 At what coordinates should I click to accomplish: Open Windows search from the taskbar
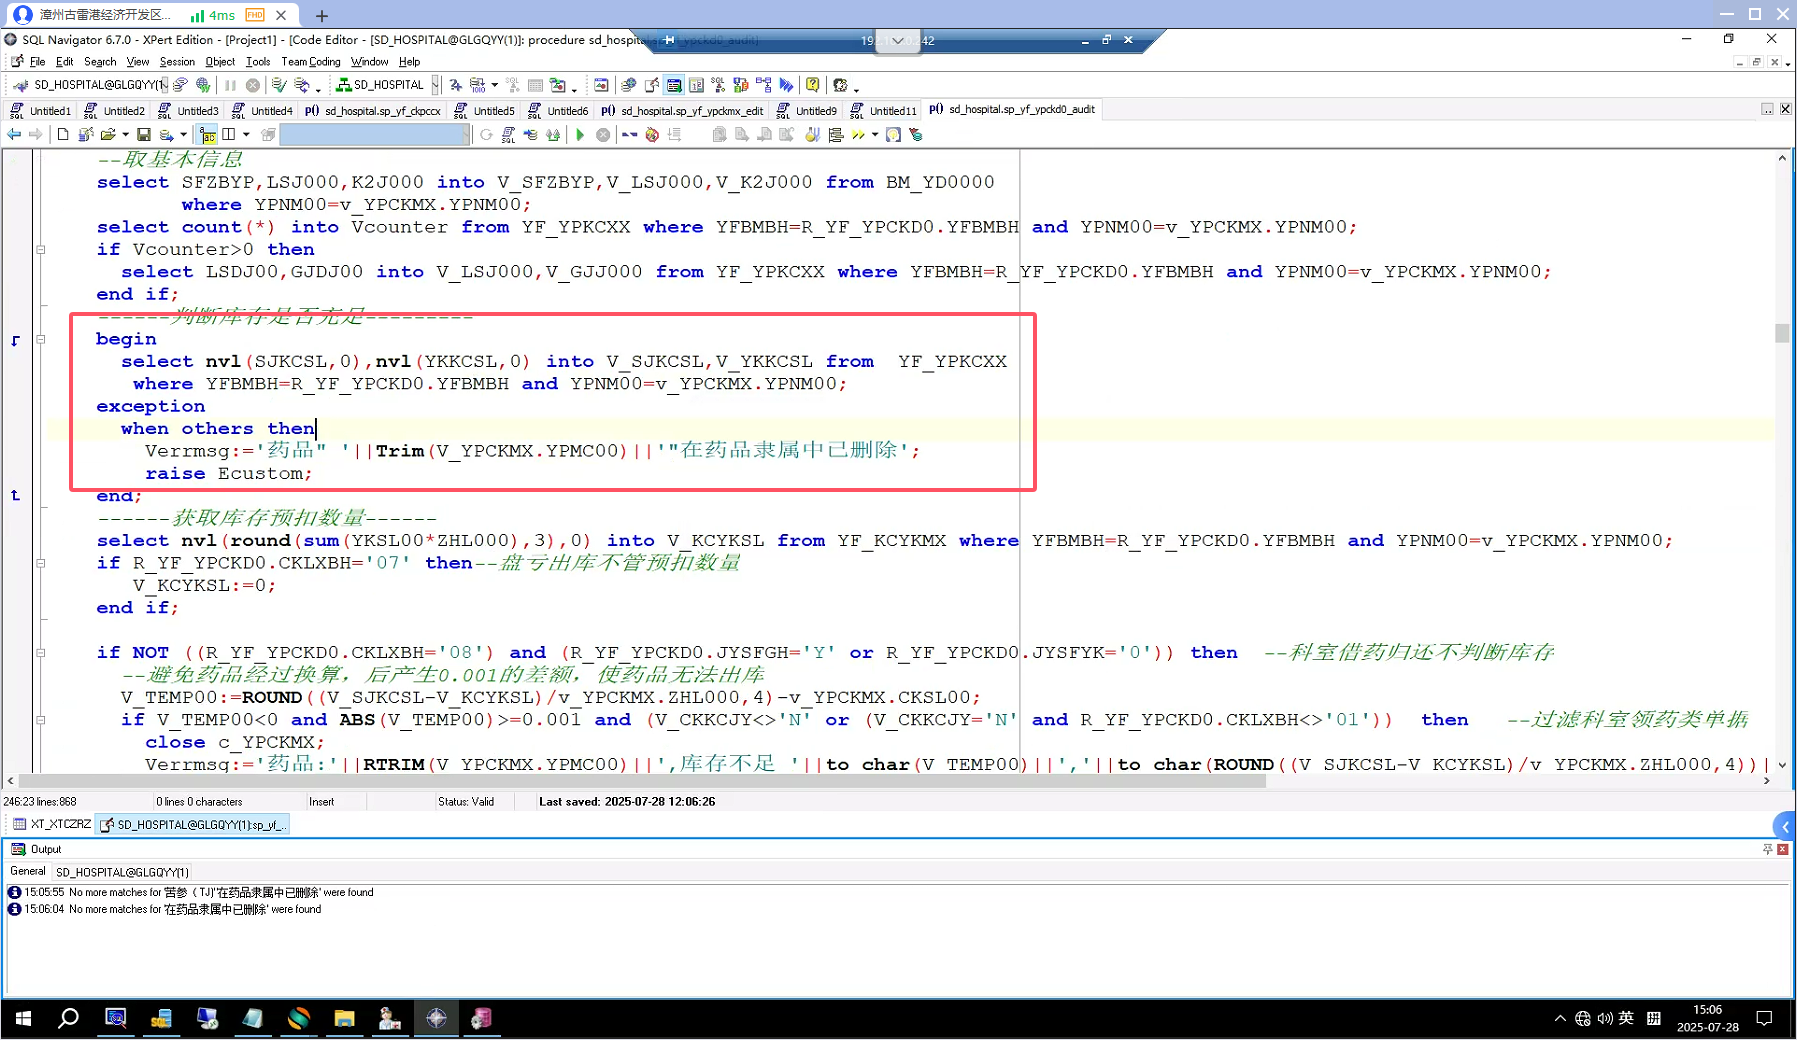tap(68, 1018)
